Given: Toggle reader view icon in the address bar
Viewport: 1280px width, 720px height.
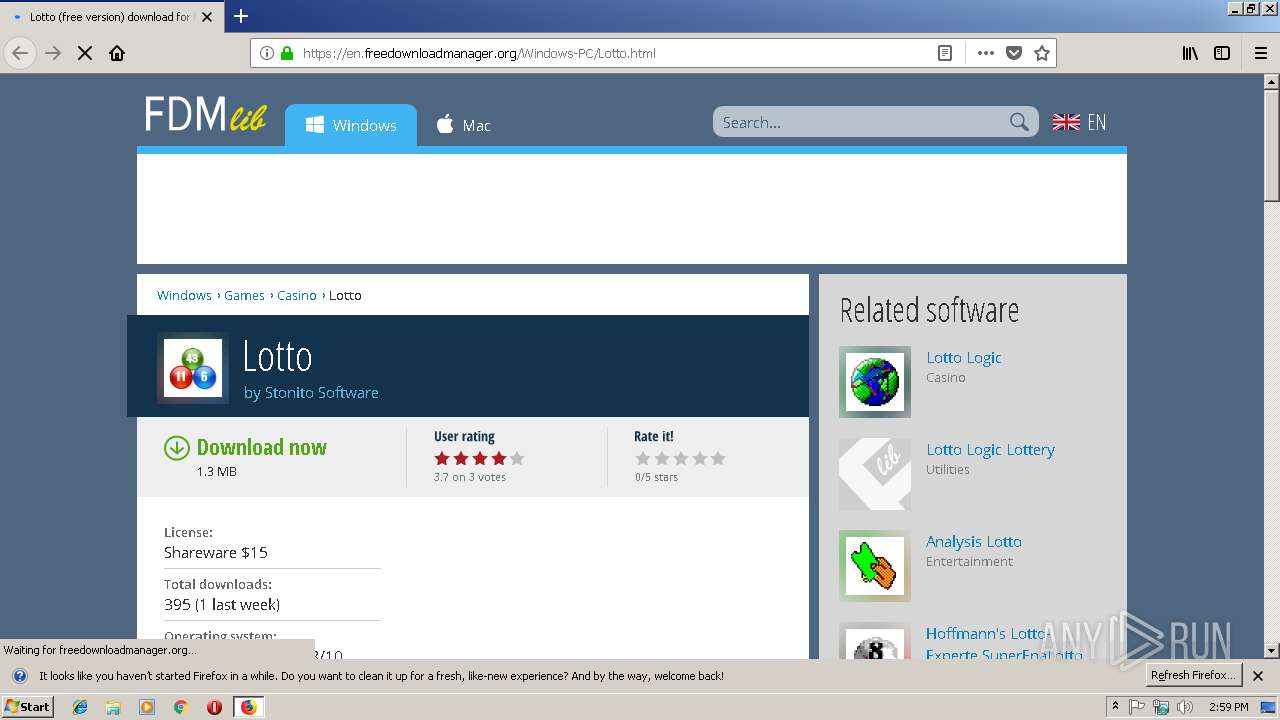Looking at the screenshot, I should coord(945,53).
